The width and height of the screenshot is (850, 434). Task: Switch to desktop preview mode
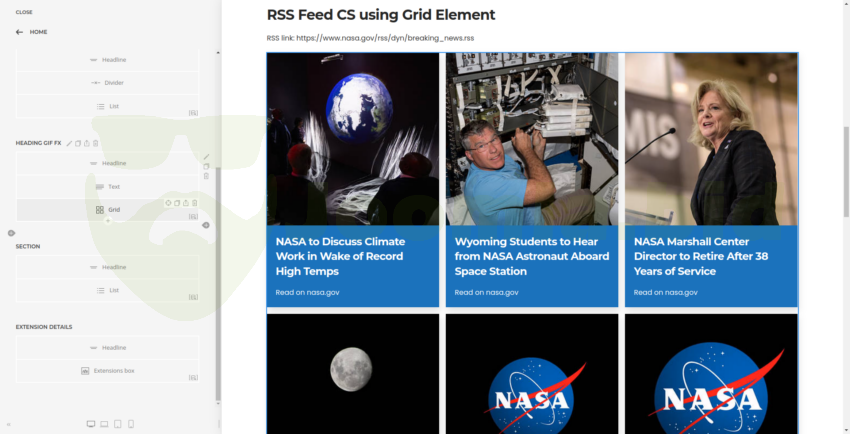(91, 424)
